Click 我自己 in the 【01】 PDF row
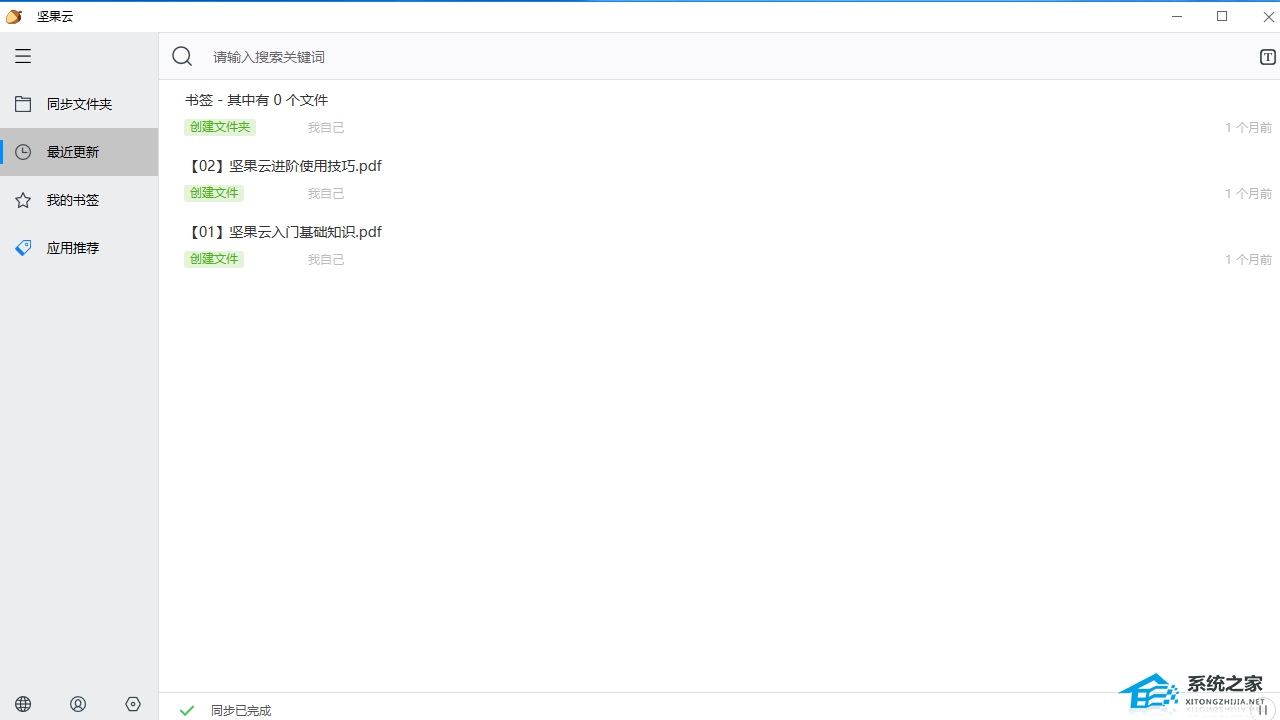The width and height of the screenshot is (1280, 720). click(326, 260)
